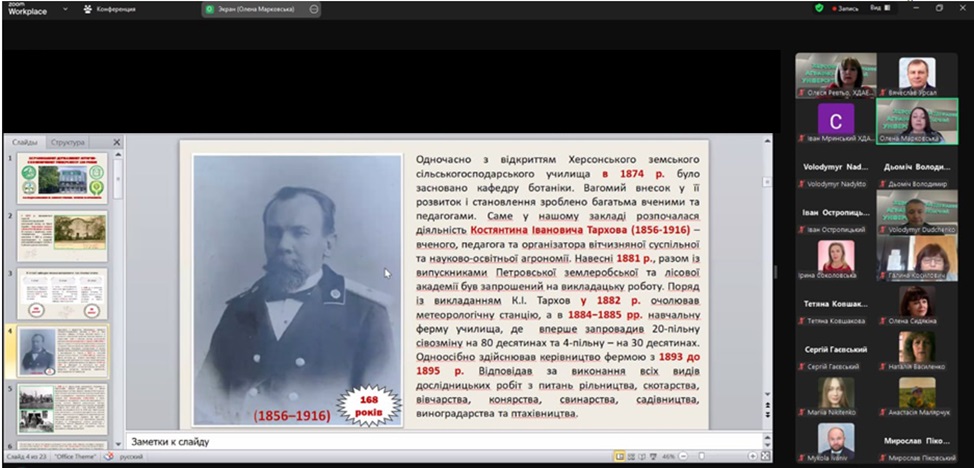Click the options circle icon on the screen share tab
The width and height of the screenshot is (974, 468).
point(314,9)
